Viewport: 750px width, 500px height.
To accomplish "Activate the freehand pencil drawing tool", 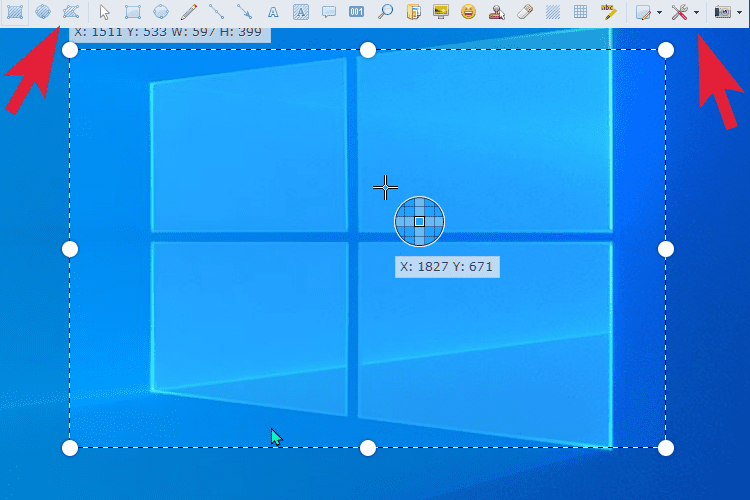I will coord(189,11).
